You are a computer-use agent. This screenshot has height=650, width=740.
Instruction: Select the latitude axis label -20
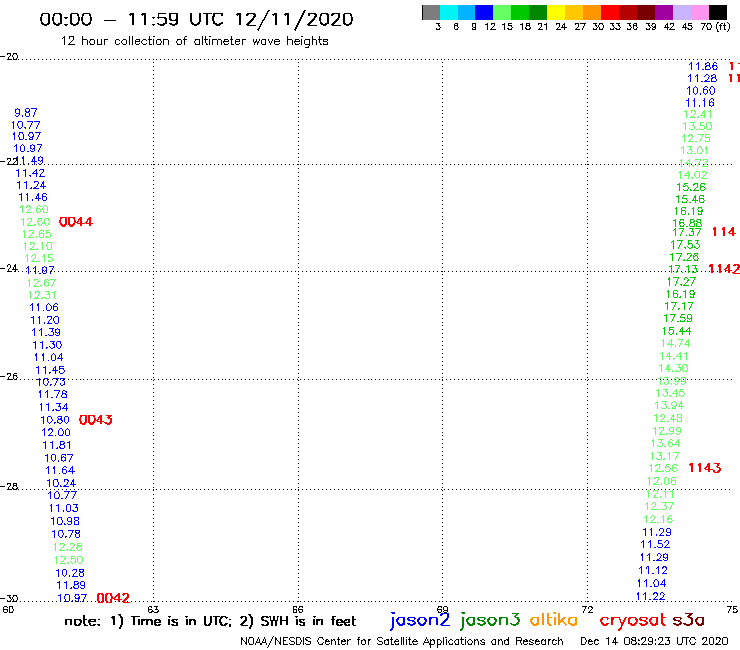9,57
